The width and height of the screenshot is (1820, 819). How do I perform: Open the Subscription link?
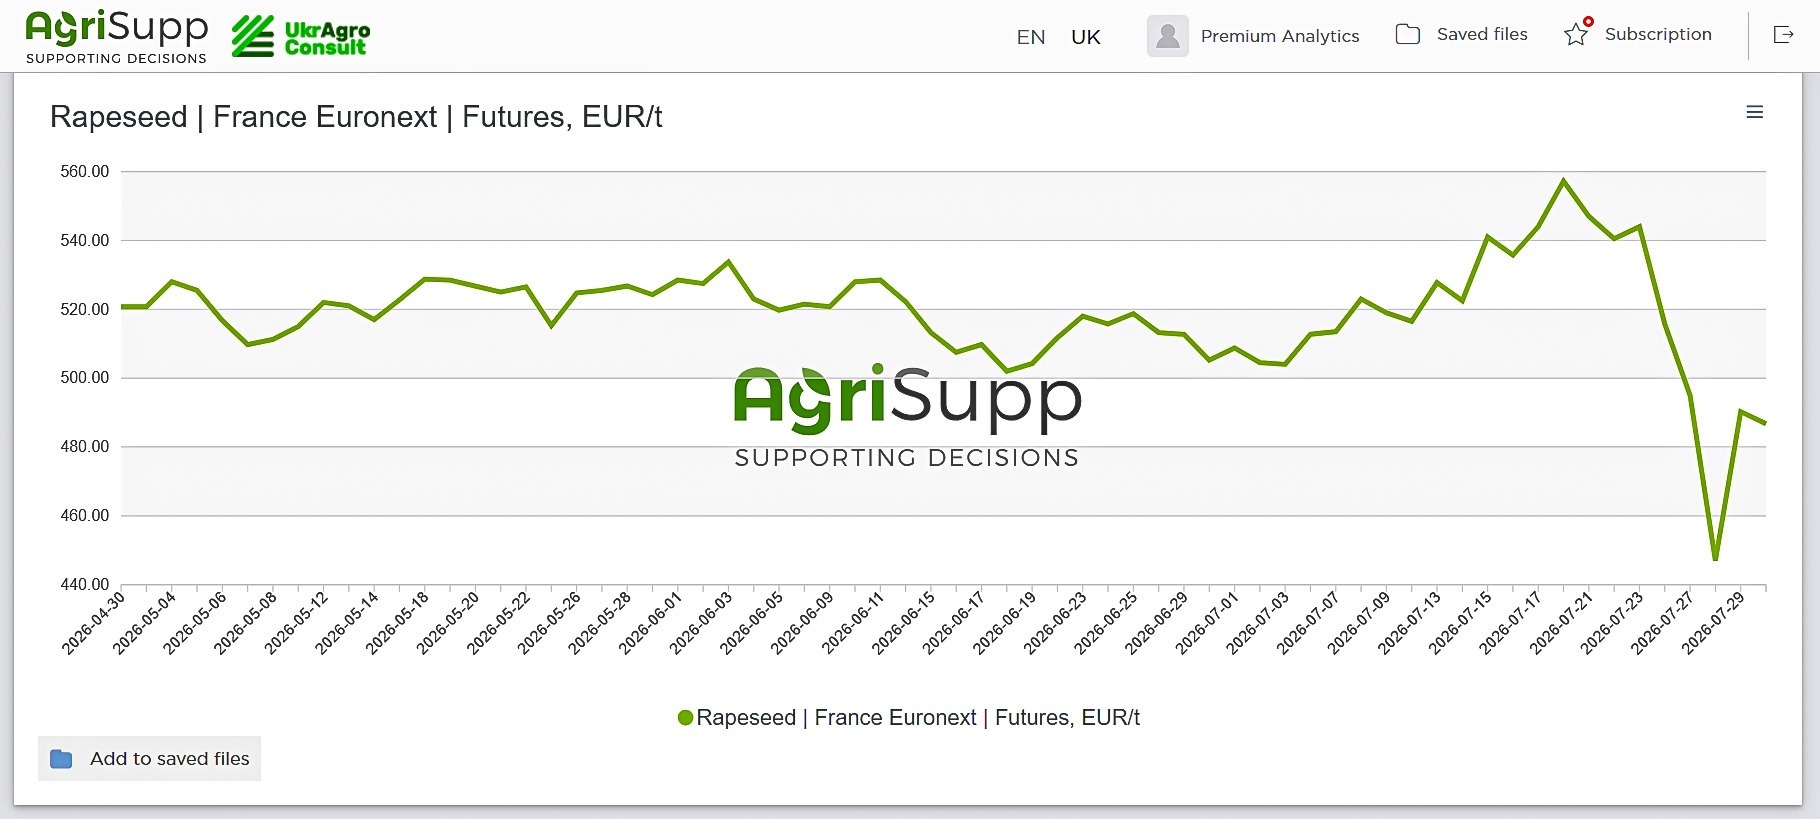[1658, 34]
